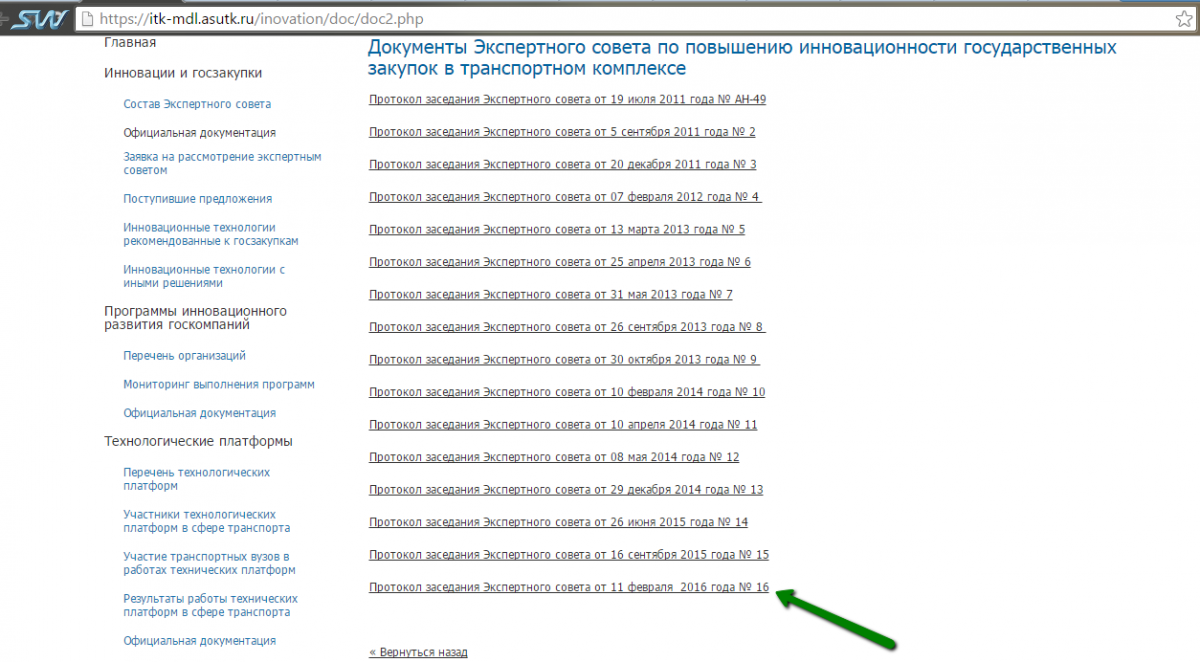The height and width of the screenshot is (662, 1200).
Task: Open protocol from 13 марта 2013 № 5
Action: [556, 230]
